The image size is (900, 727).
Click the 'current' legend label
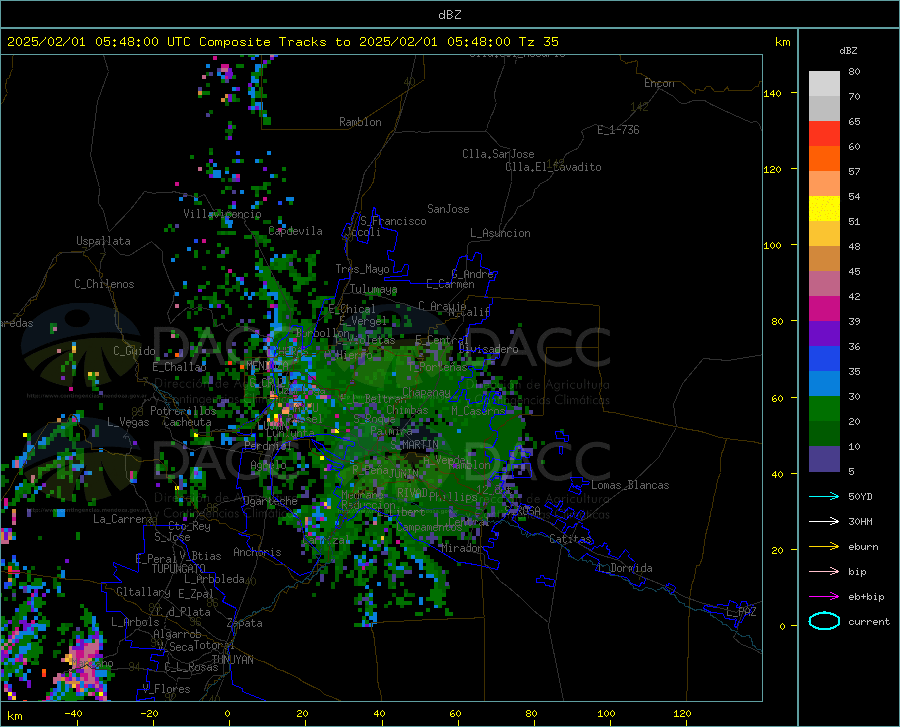click(x=869, y=622)
